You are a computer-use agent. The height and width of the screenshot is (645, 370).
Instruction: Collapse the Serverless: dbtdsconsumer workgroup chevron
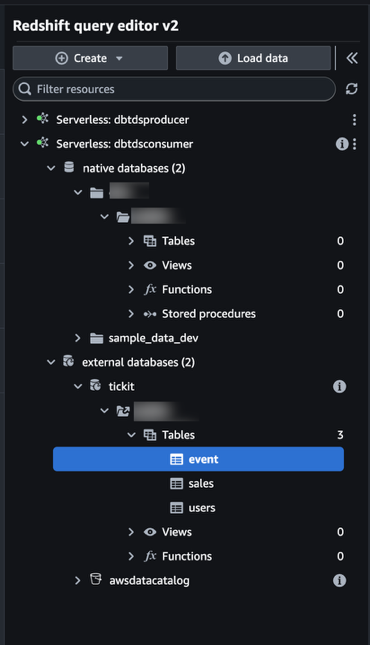[x=25, y=144]
